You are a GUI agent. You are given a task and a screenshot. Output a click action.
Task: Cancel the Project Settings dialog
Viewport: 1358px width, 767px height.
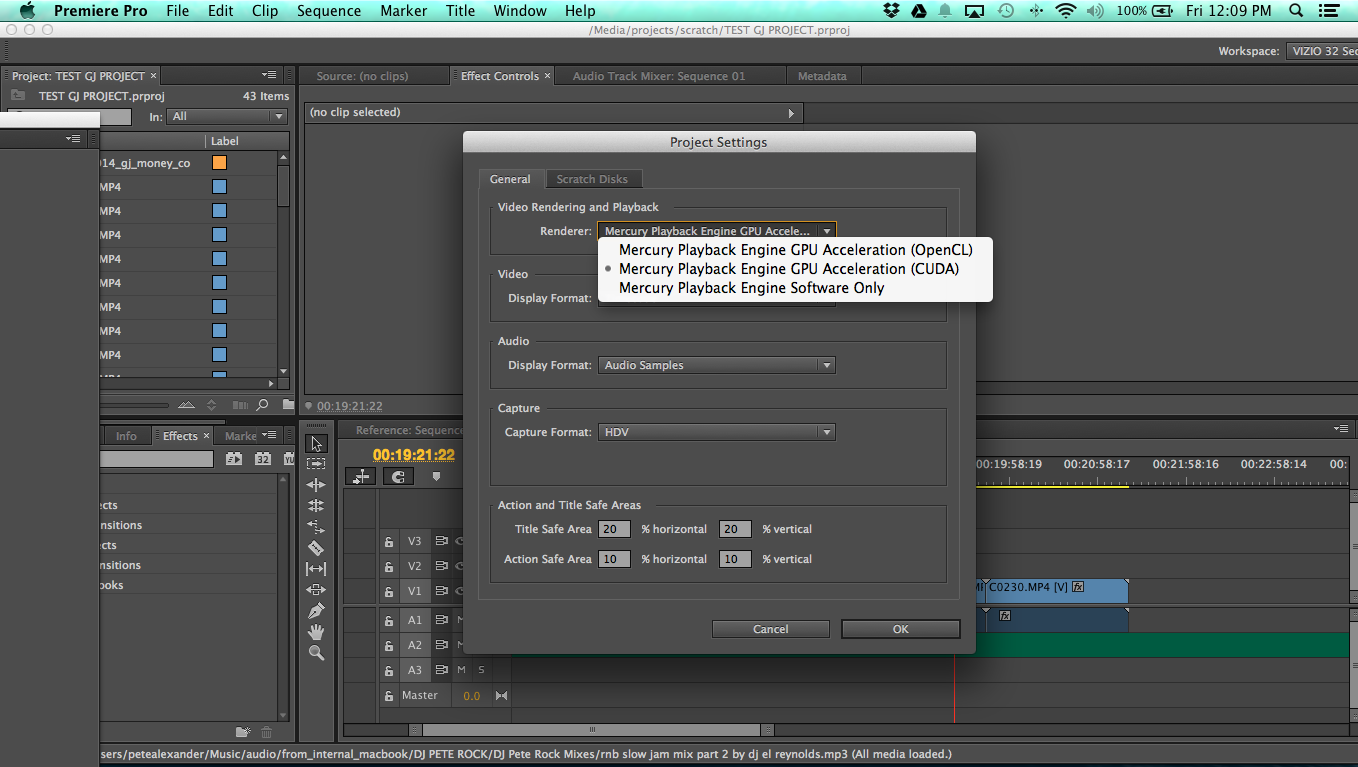coord(770,629)
